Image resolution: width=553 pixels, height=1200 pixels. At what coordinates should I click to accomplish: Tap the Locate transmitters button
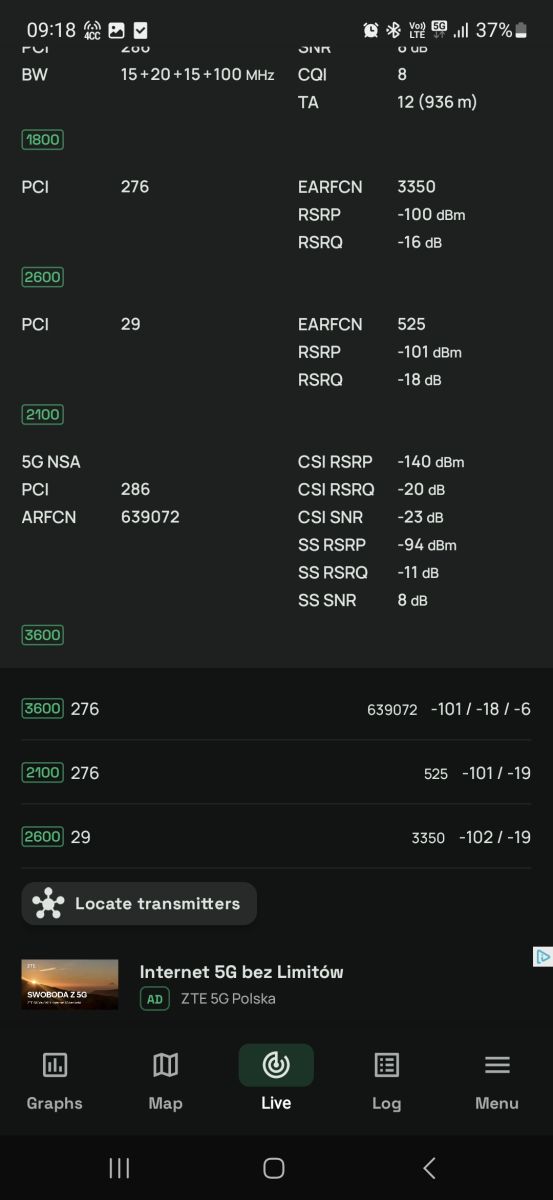[139, 903]
